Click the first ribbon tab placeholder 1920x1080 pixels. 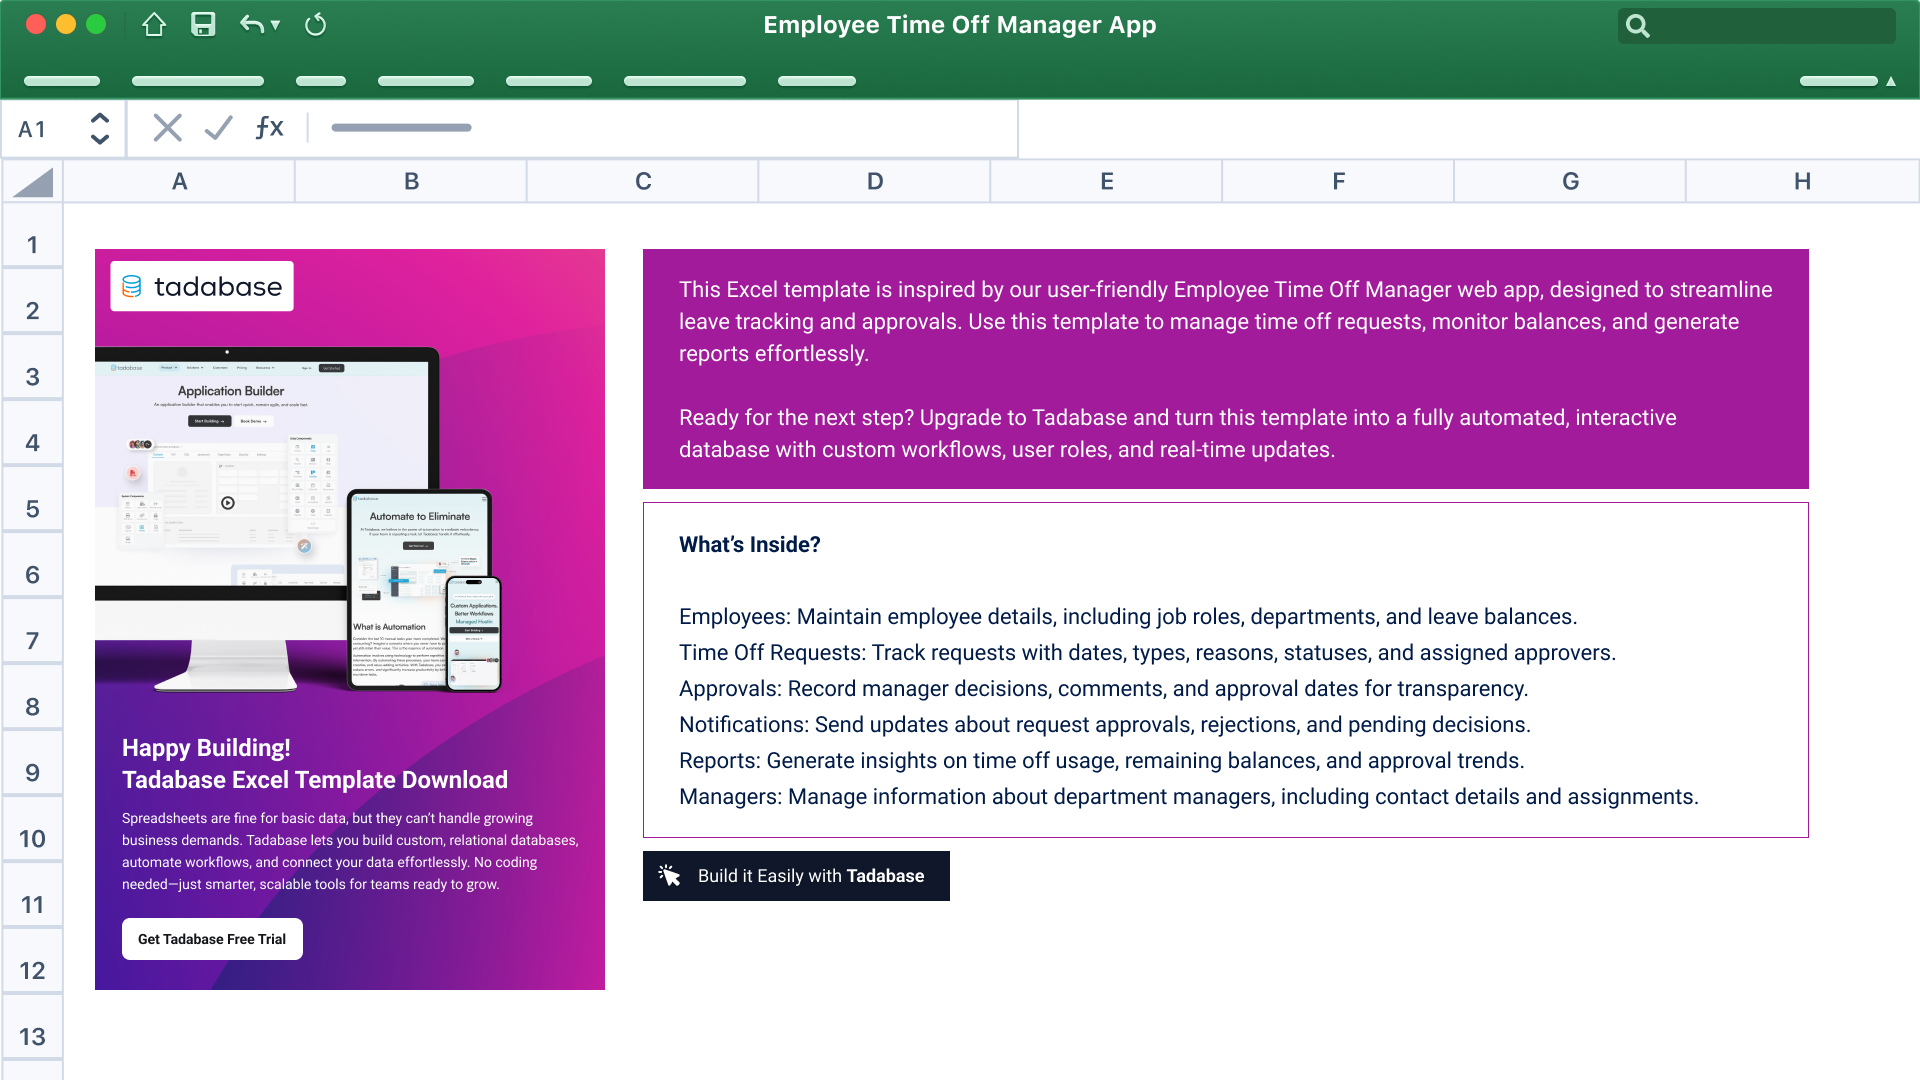pos(62,81)
